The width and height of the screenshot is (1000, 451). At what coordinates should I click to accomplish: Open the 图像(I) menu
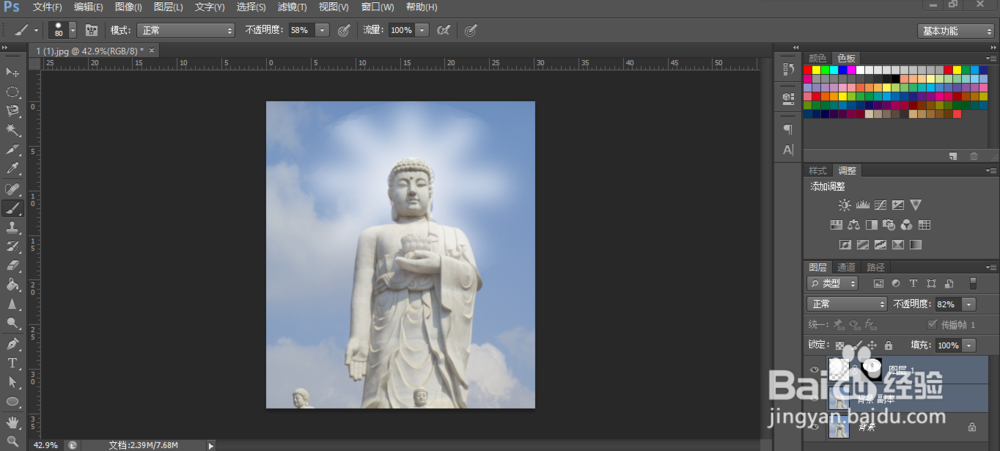pyautogui.click(x=128, y=7)
